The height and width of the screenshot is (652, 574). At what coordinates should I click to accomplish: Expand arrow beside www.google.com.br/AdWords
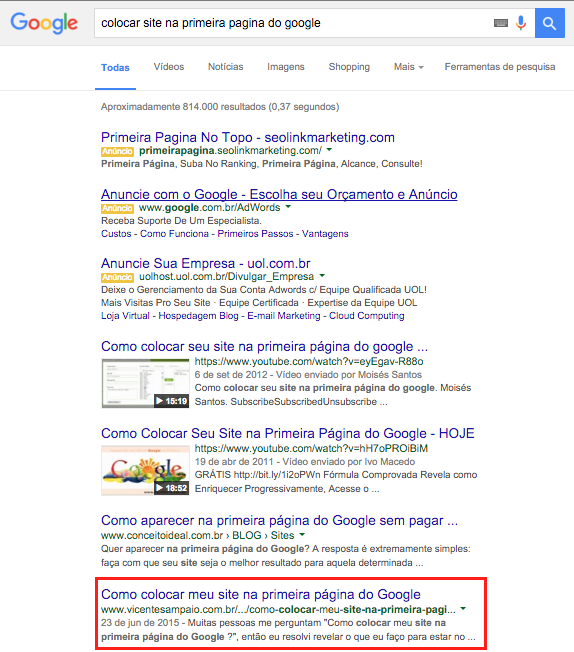pyautogui.click(x=288, y=207)
